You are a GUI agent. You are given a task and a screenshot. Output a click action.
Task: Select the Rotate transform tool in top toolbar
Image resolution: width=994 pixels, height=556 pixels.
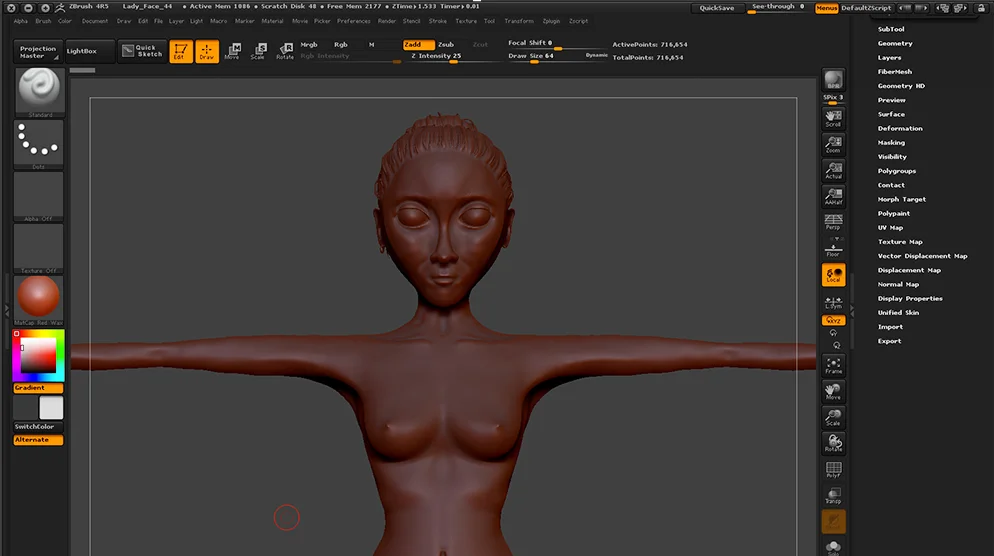pyautogui.click(x=285, y=51)
